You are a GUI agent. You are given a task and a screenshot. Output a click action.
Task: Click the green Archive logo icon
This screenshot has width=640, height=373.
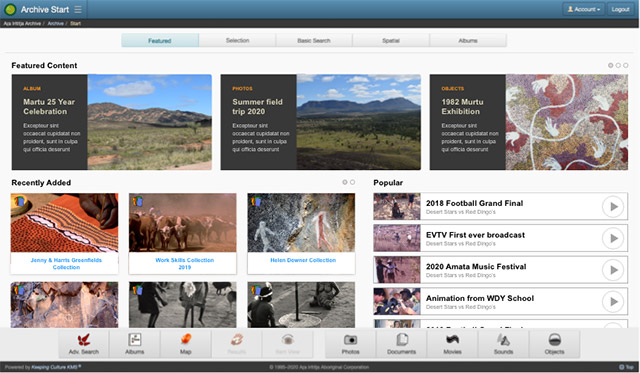coord(10,9)
